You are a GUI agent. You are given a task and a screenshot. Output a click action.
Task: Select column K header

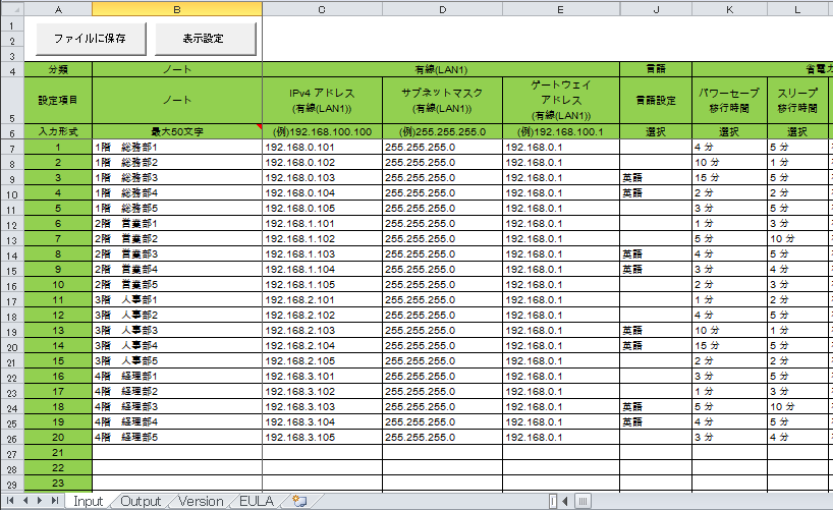coord(729,9)
